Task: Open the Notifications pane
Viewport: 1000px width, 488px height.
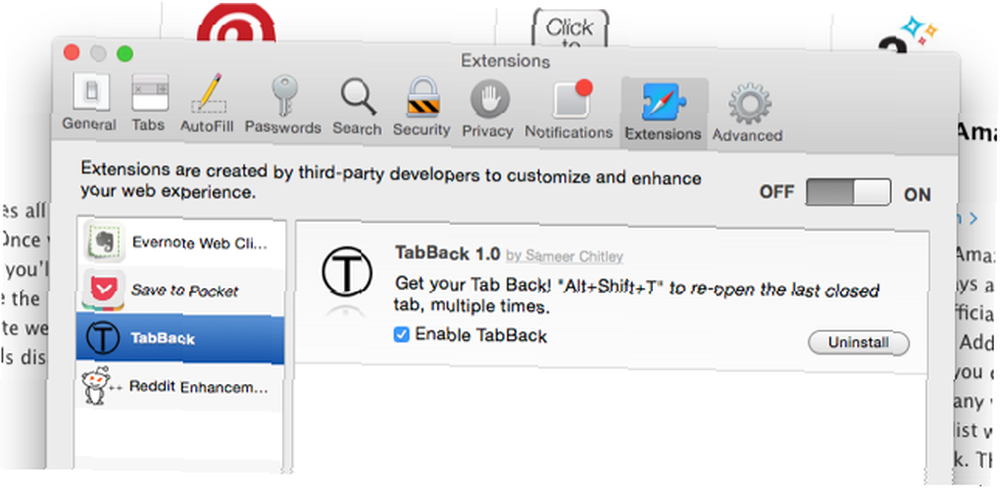Action: tap(569, 110)
